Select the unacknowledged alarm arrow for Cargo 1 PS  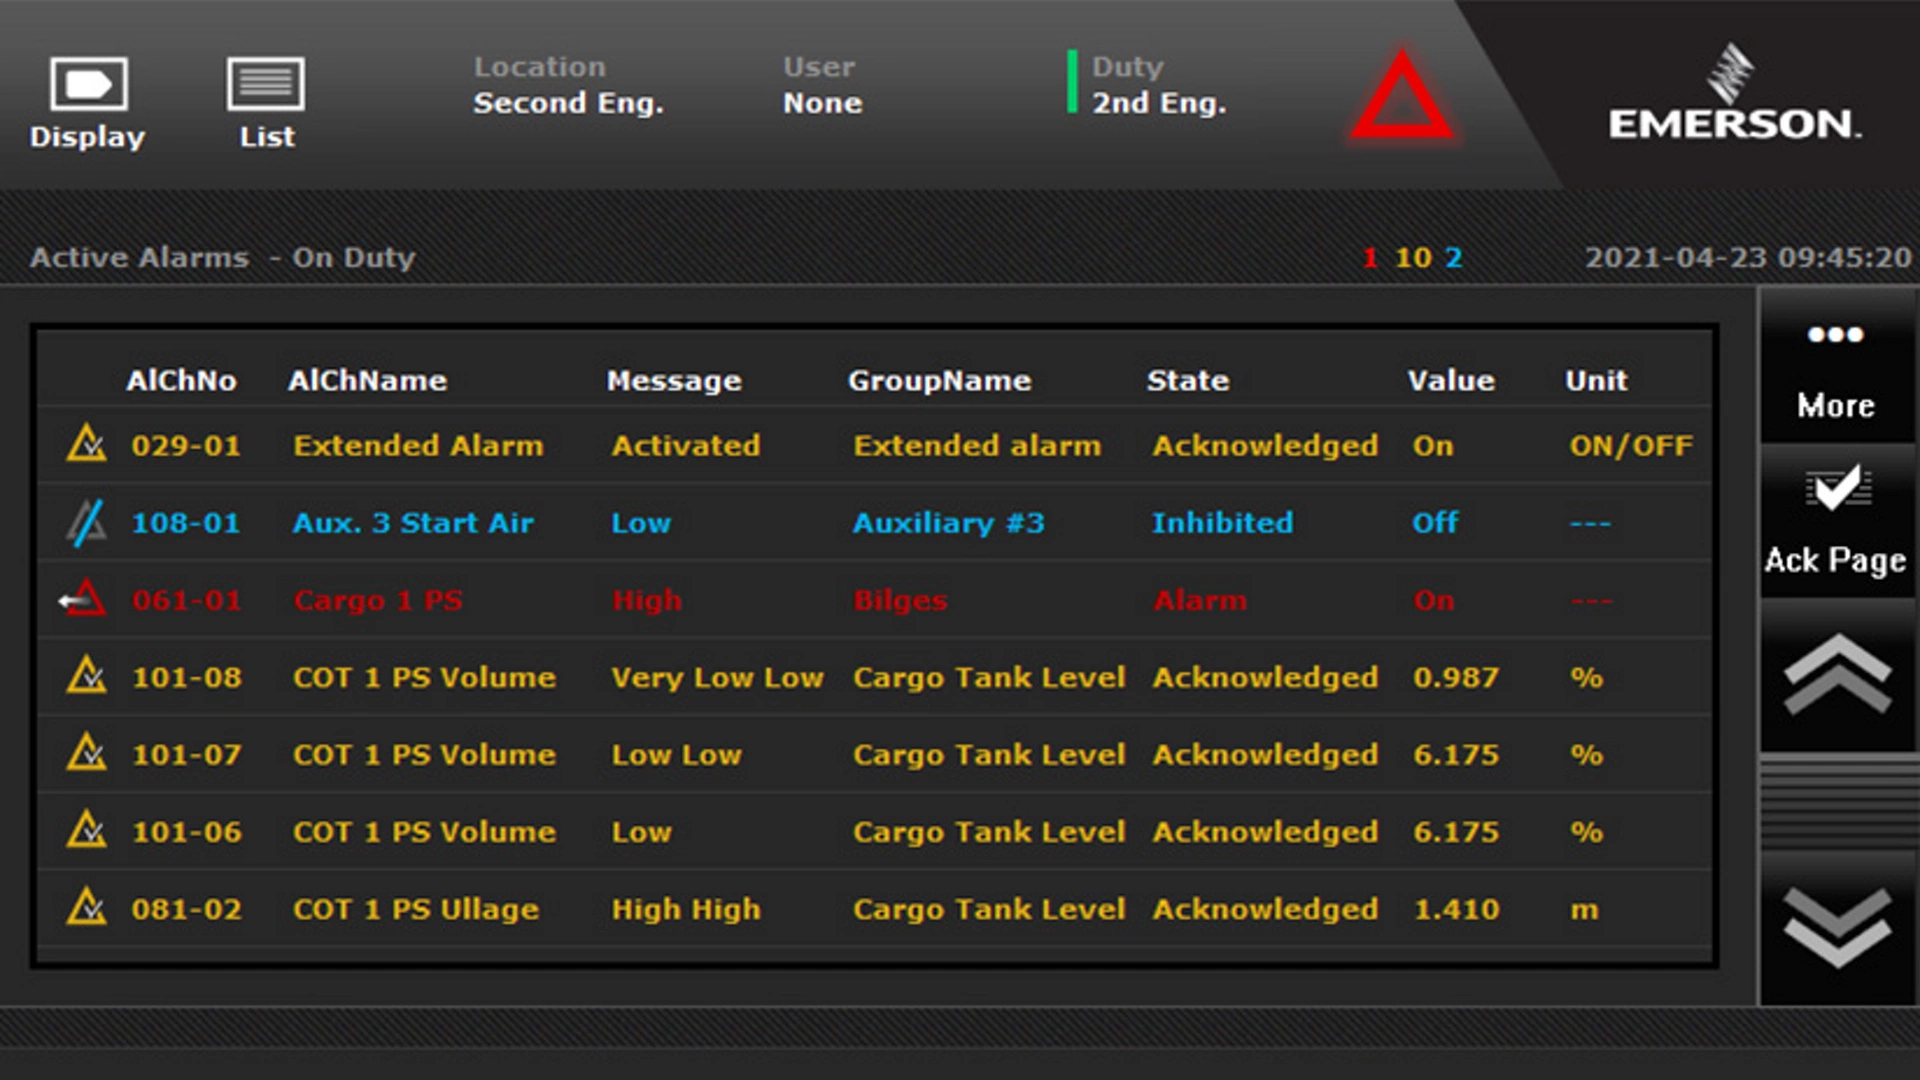(86, 600)
